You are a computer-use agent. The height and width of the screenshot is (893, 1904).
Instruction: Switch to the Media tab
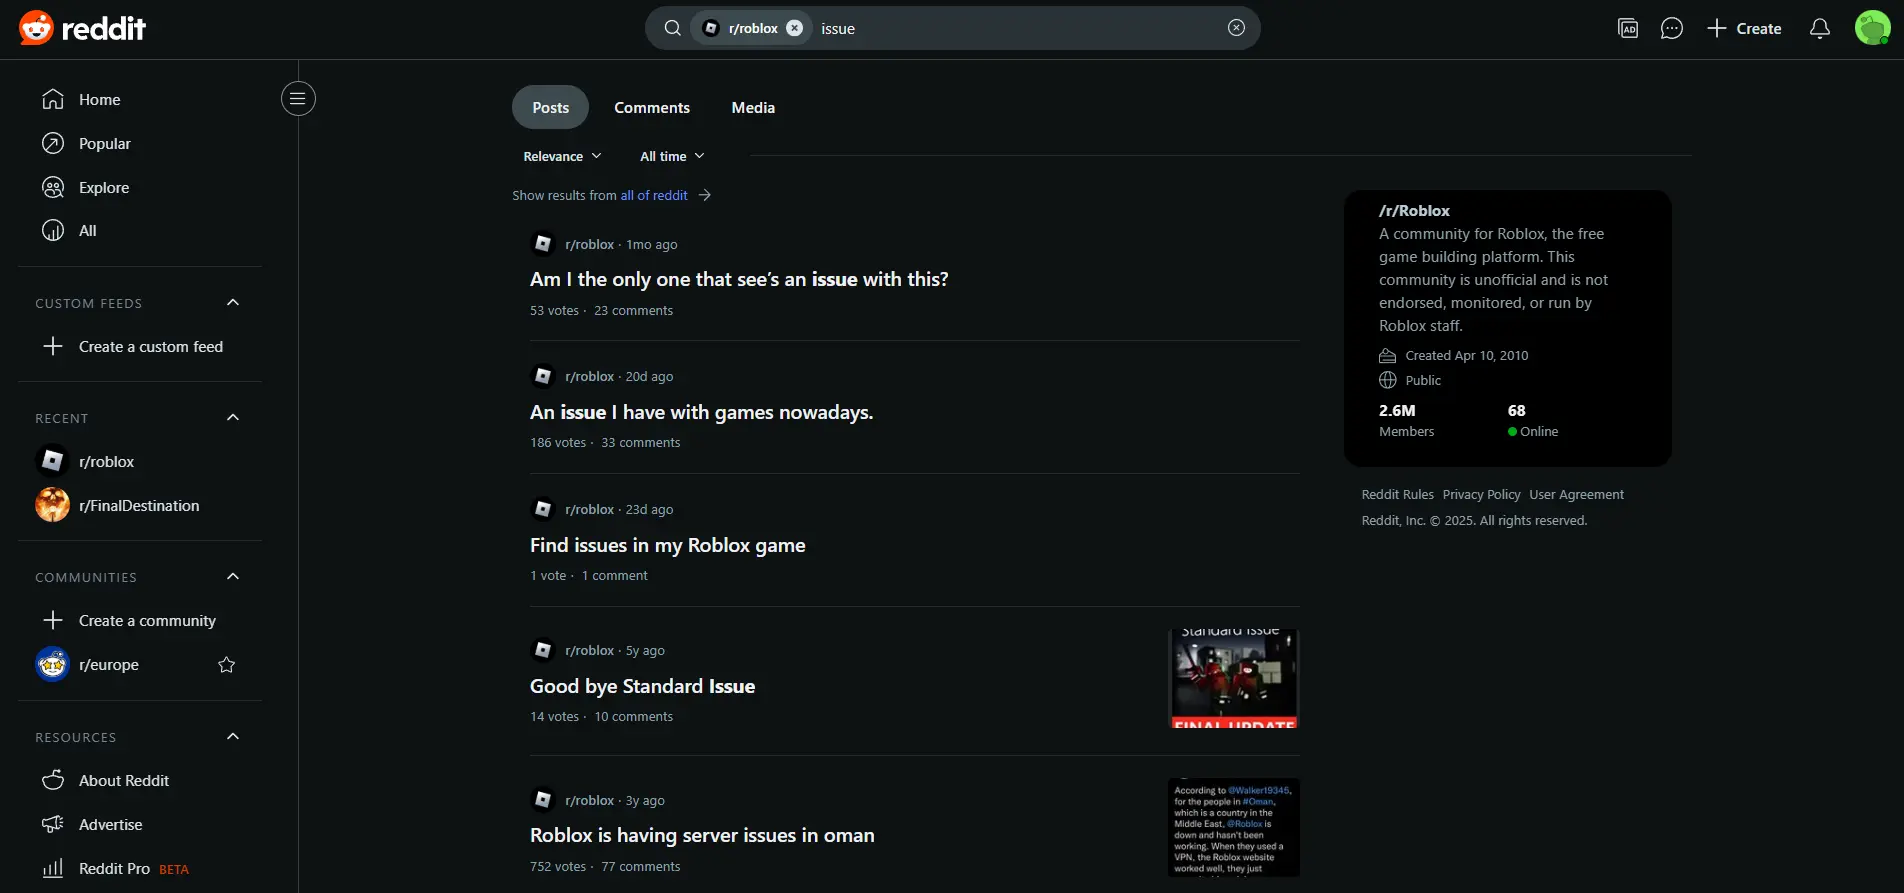[x=753, y=108]
